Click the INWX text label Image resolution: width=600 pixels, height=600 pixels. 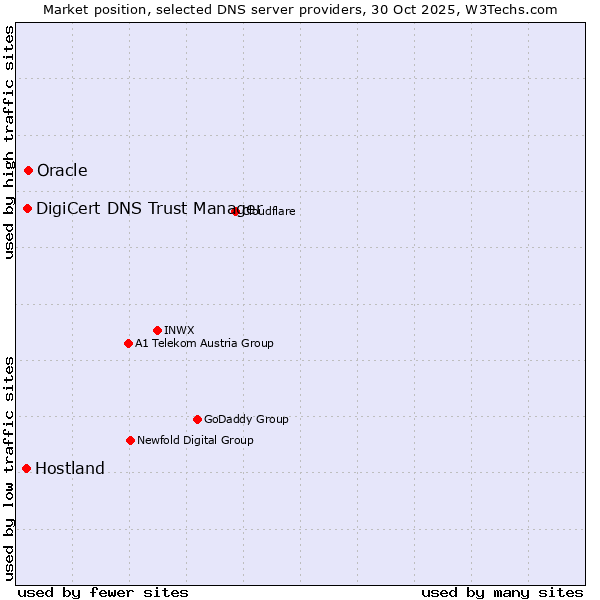(179, 330)
